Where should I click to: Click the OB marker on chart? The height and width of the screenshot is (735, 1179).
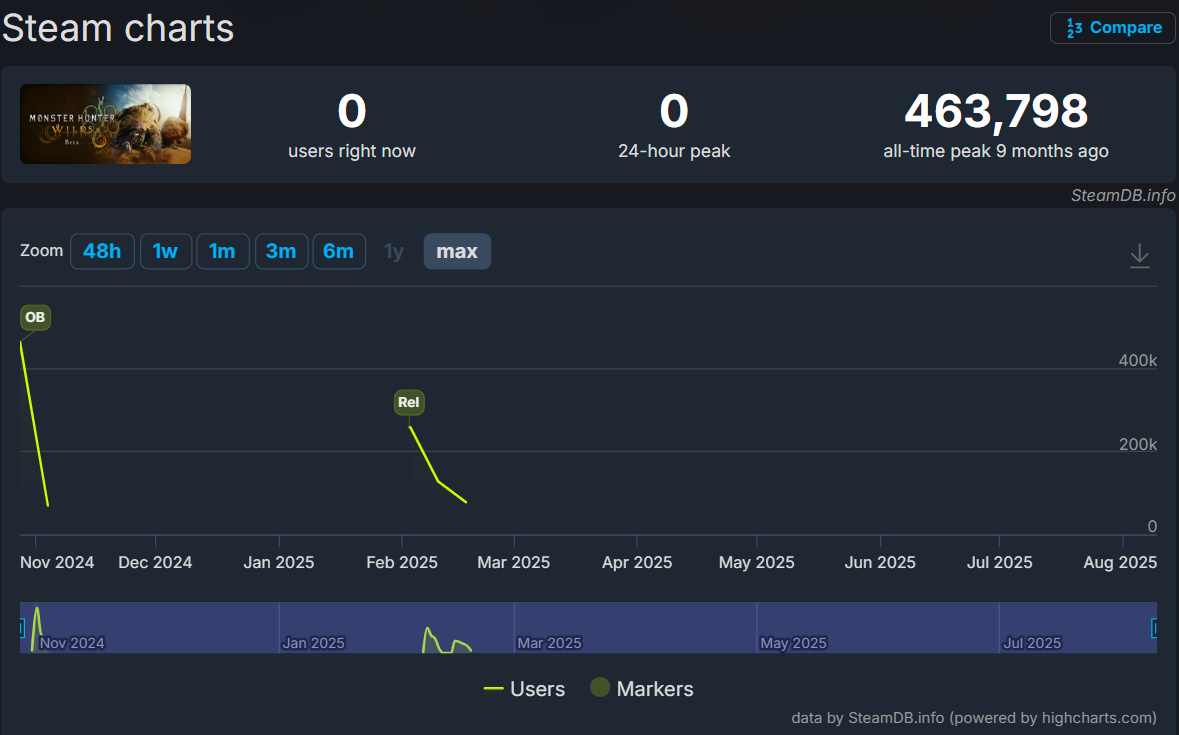point(35,317)
